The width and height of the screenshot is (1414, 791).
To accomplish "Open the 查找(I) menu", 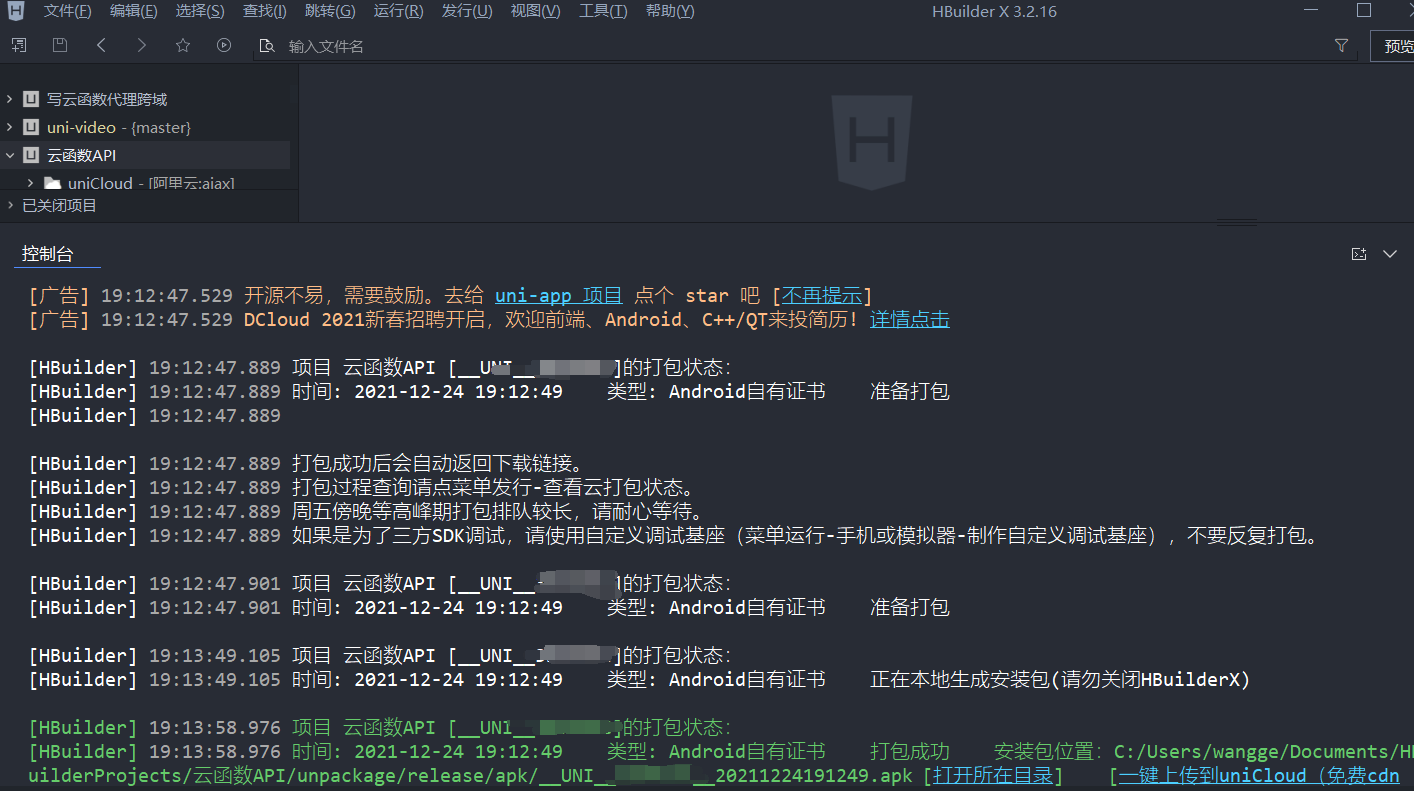I will (264, 11).
